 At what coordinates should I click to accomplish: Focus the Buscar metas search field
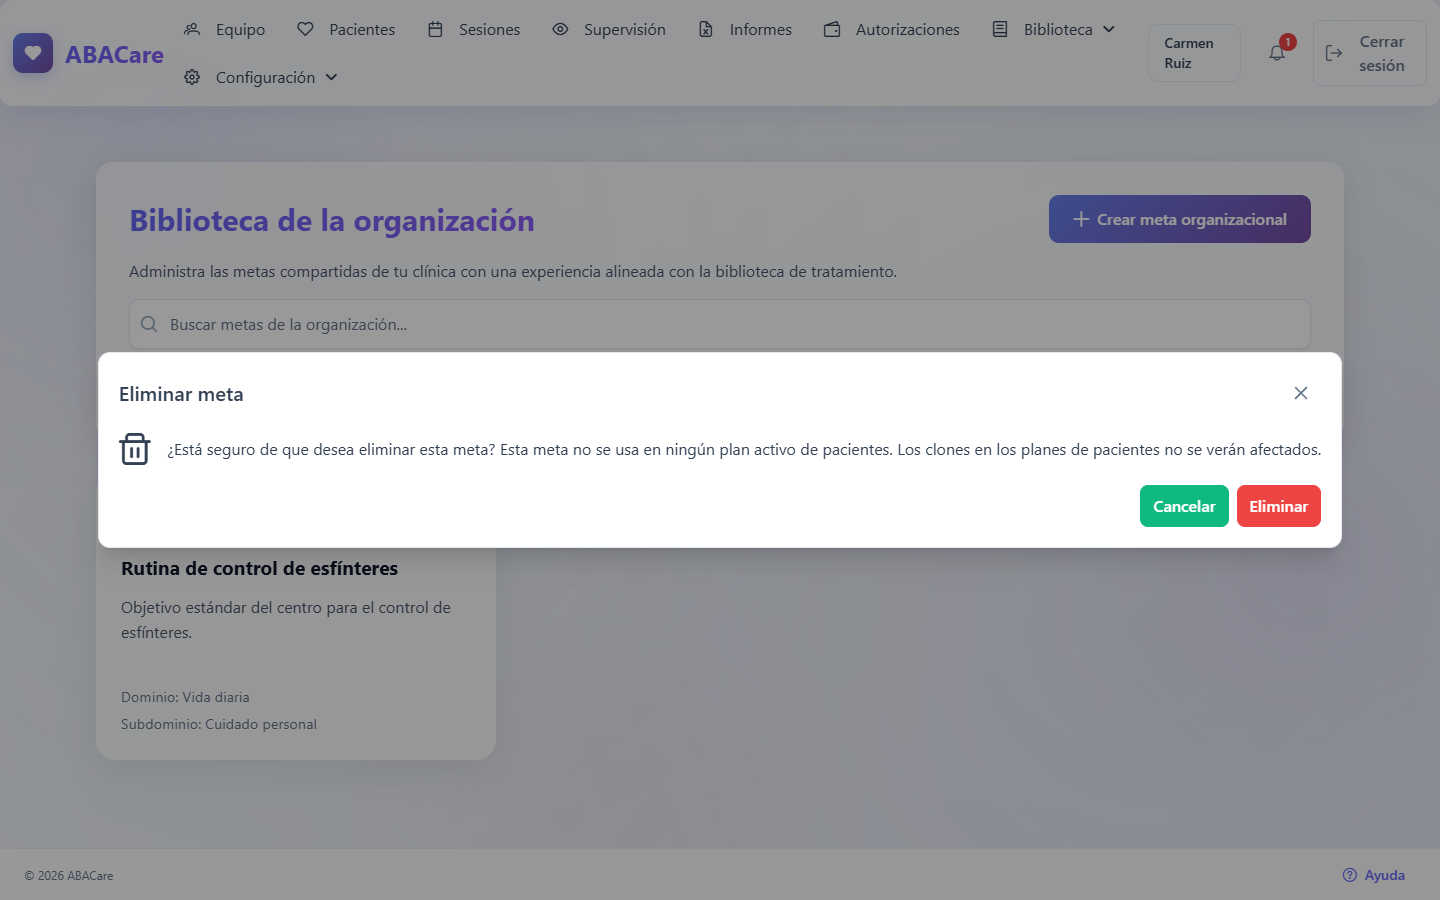point(720,324)
